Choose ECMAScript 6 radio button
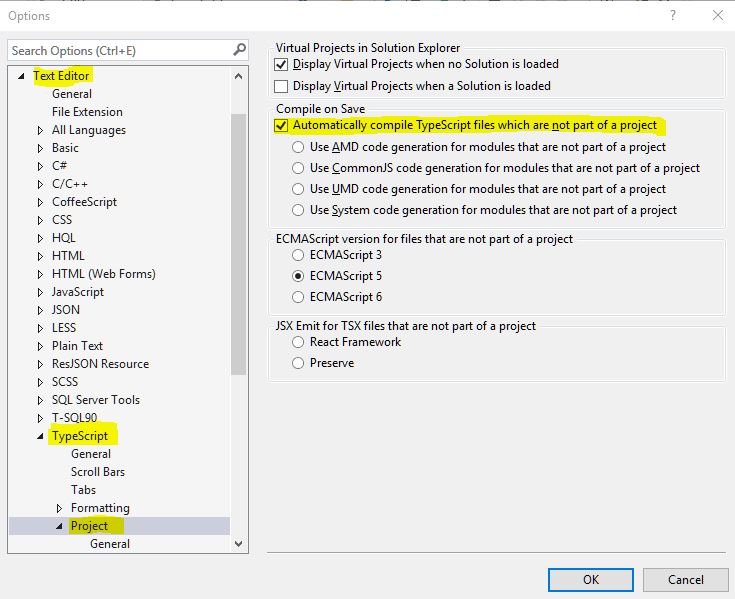Viewport: 735px width, 599px height. point(298,297)
